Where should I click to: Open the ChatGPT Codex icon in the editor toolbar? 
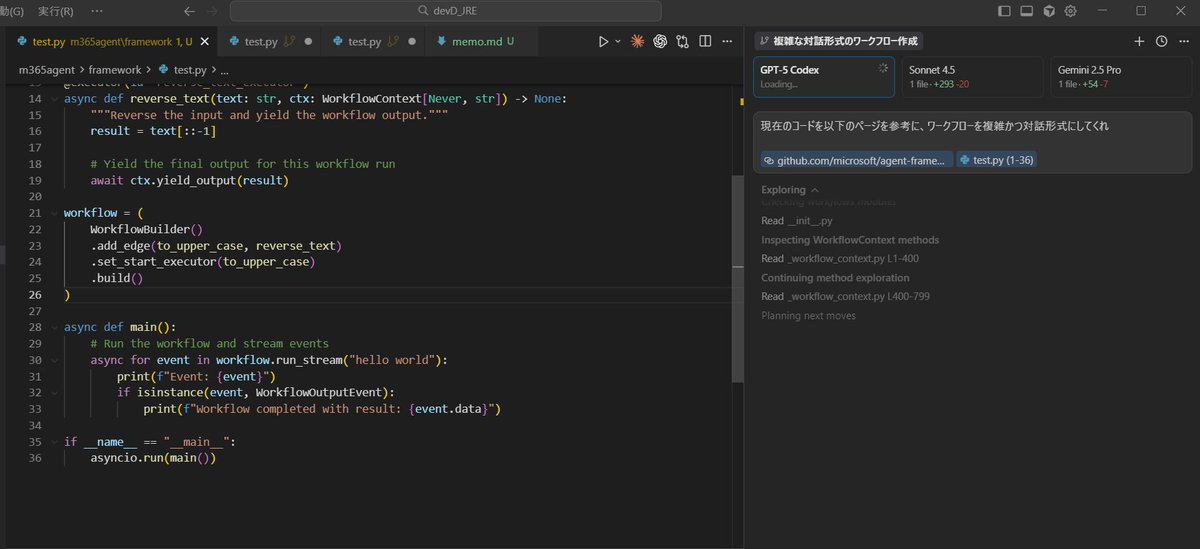point(660,42)
